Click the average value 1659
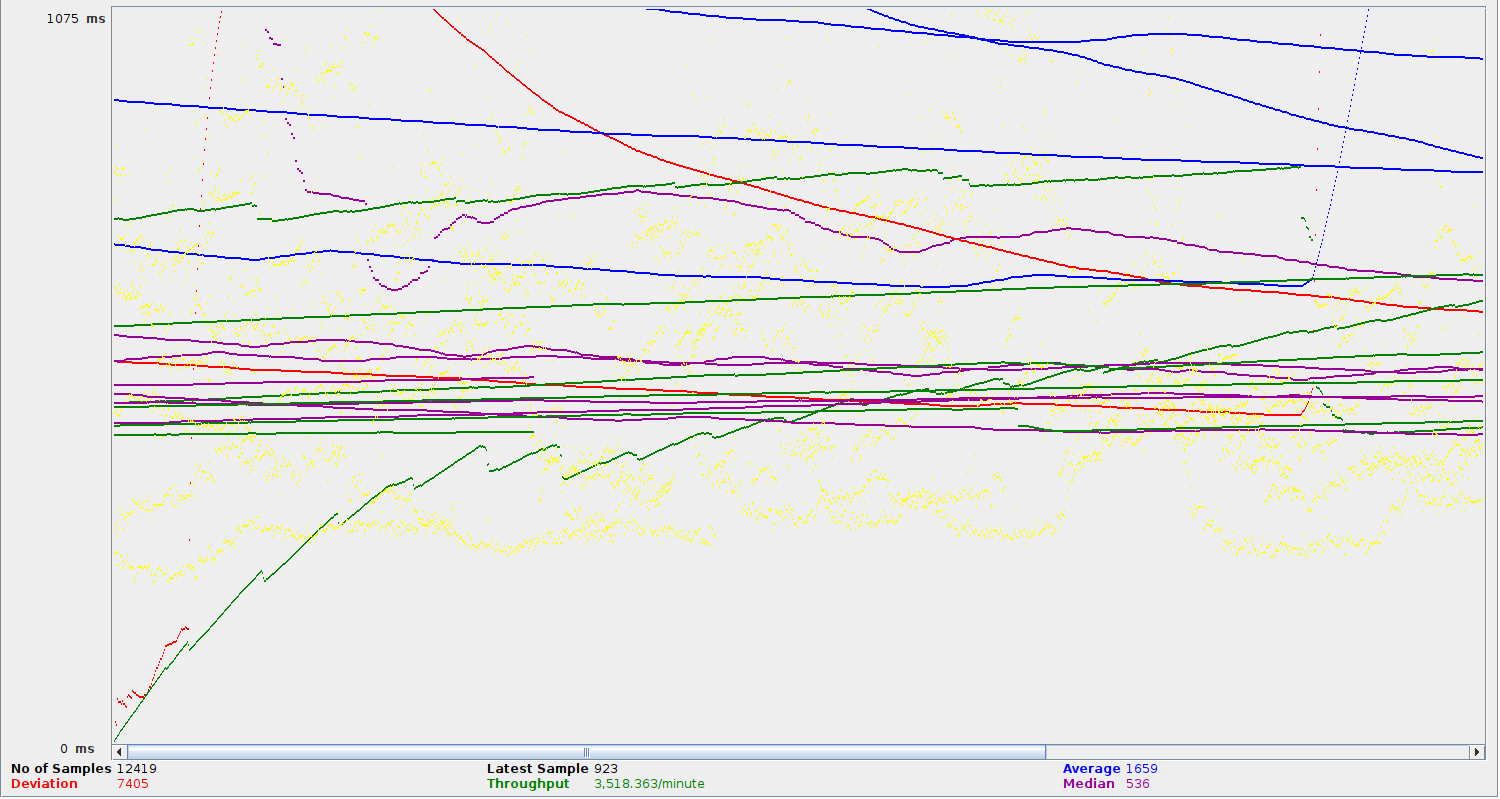The height and width of the screenshot is (799, 1500). (1141, 769)
